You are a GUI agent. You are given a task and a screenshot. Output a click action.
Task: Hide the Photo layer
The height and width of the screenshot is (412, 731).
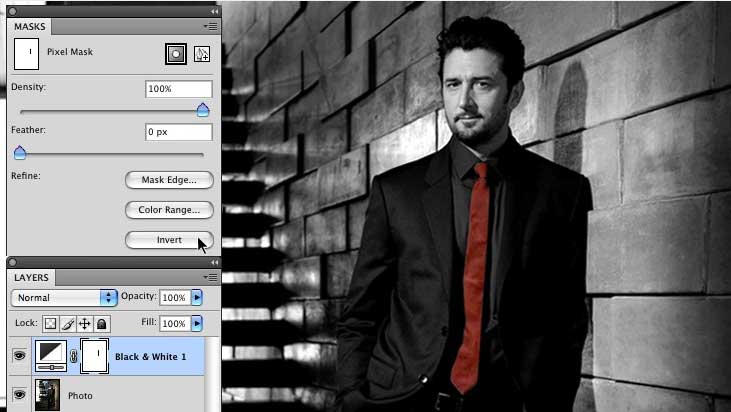[x=19, y=395]
